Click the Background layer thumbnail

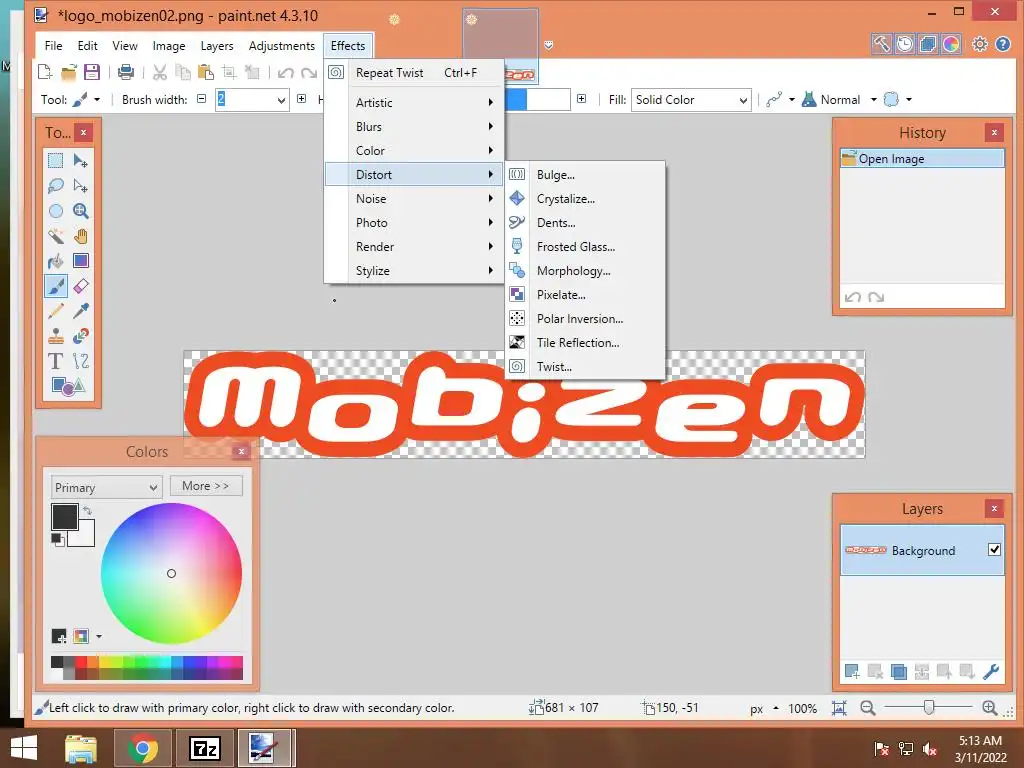pos(865,550)
